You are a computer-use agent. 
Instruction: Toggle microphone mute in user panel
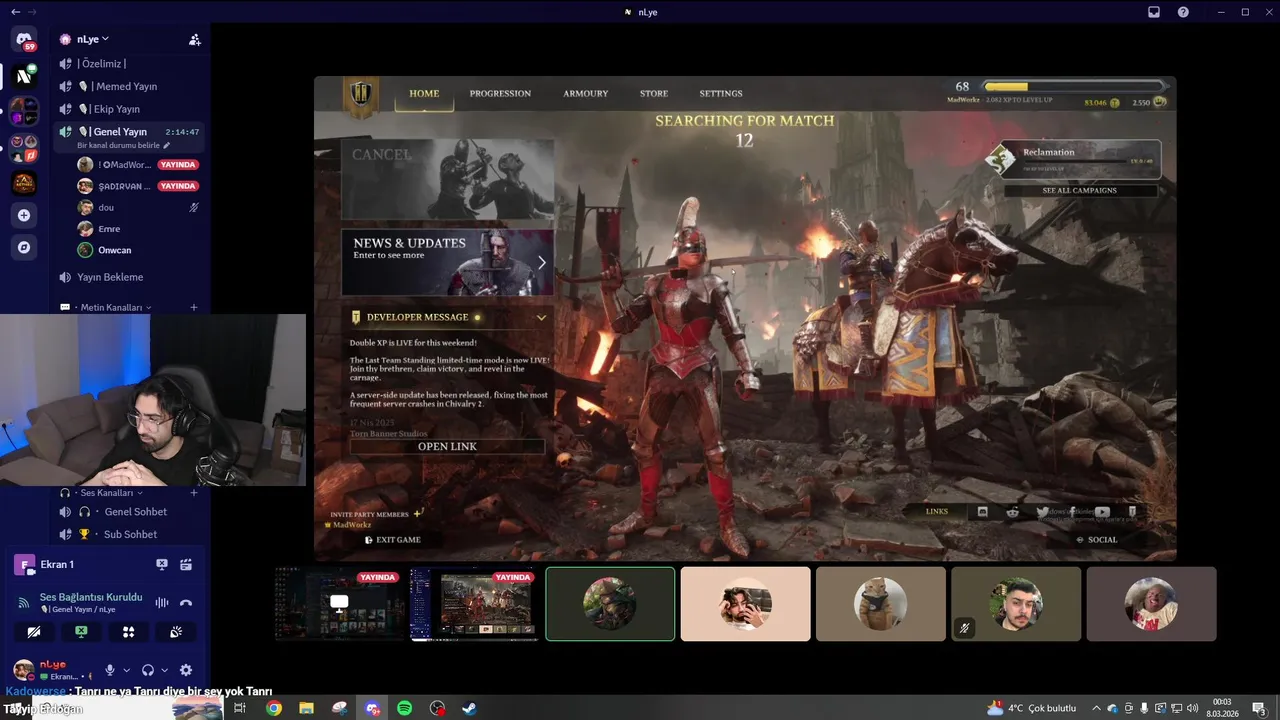coord(110,670)
